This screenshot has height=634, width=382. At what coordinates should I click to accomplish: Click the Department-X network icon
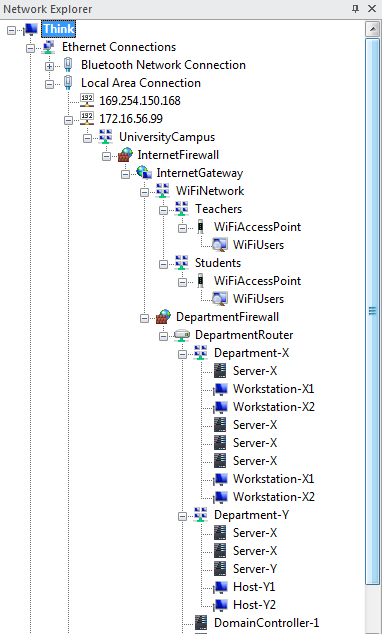coord(200,353)
